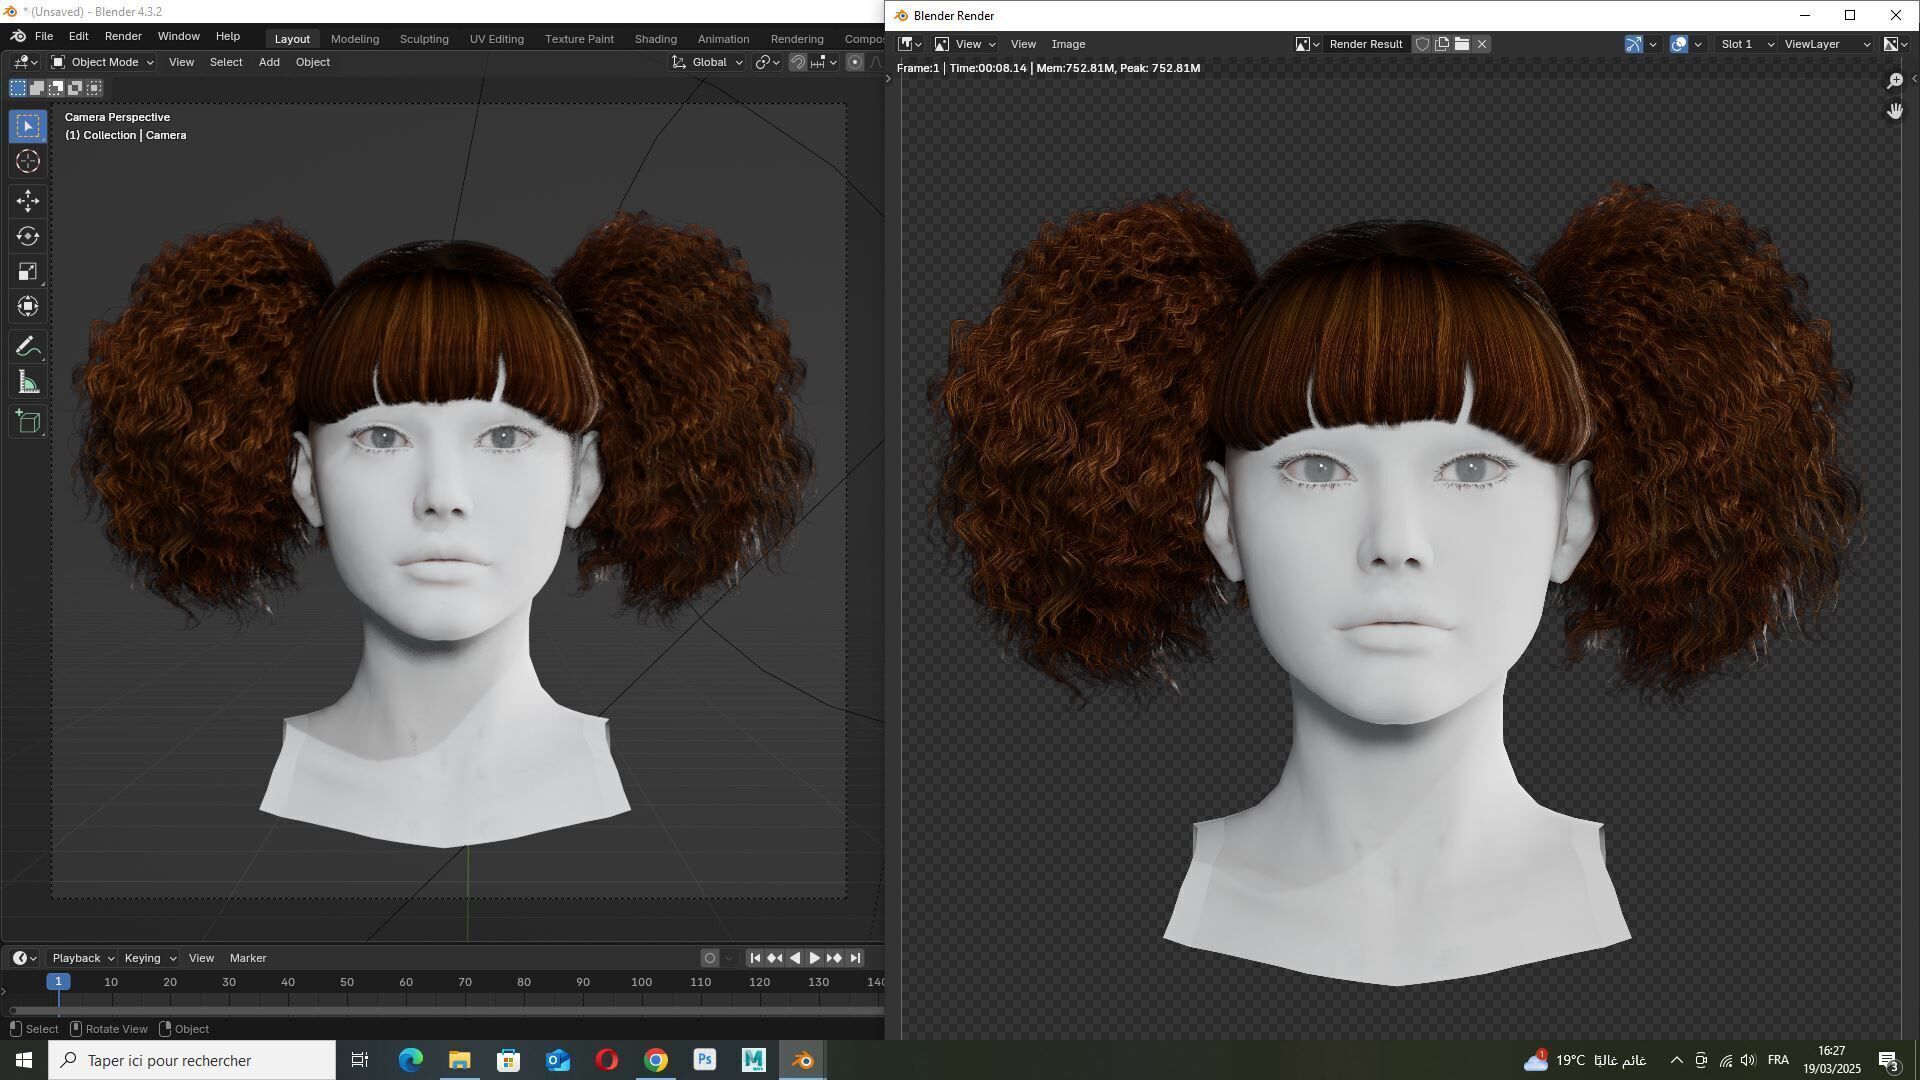Jump to next keyframe

(x=835, y=958)
